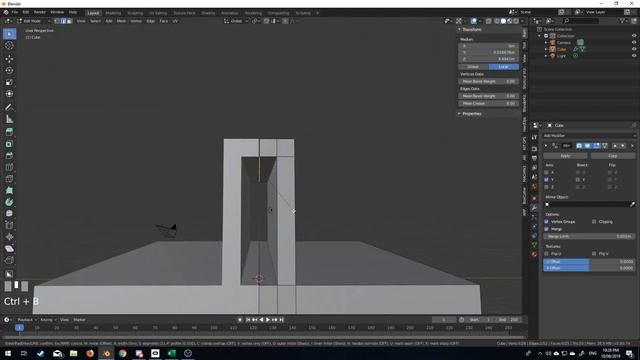
Task: Collapse the Mirror modifier panel
Action: point(546,146)
